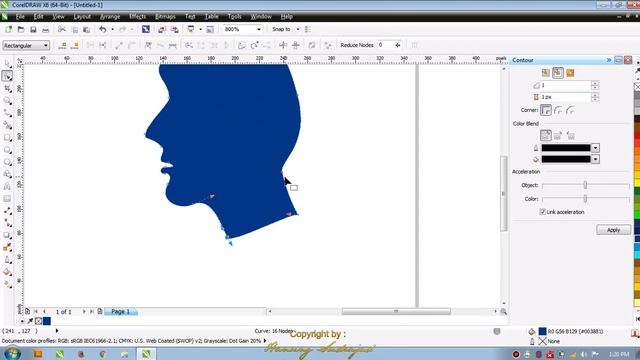Open the contour outline color dropdown
Screen dimensions: 640x360
[596, 148]
